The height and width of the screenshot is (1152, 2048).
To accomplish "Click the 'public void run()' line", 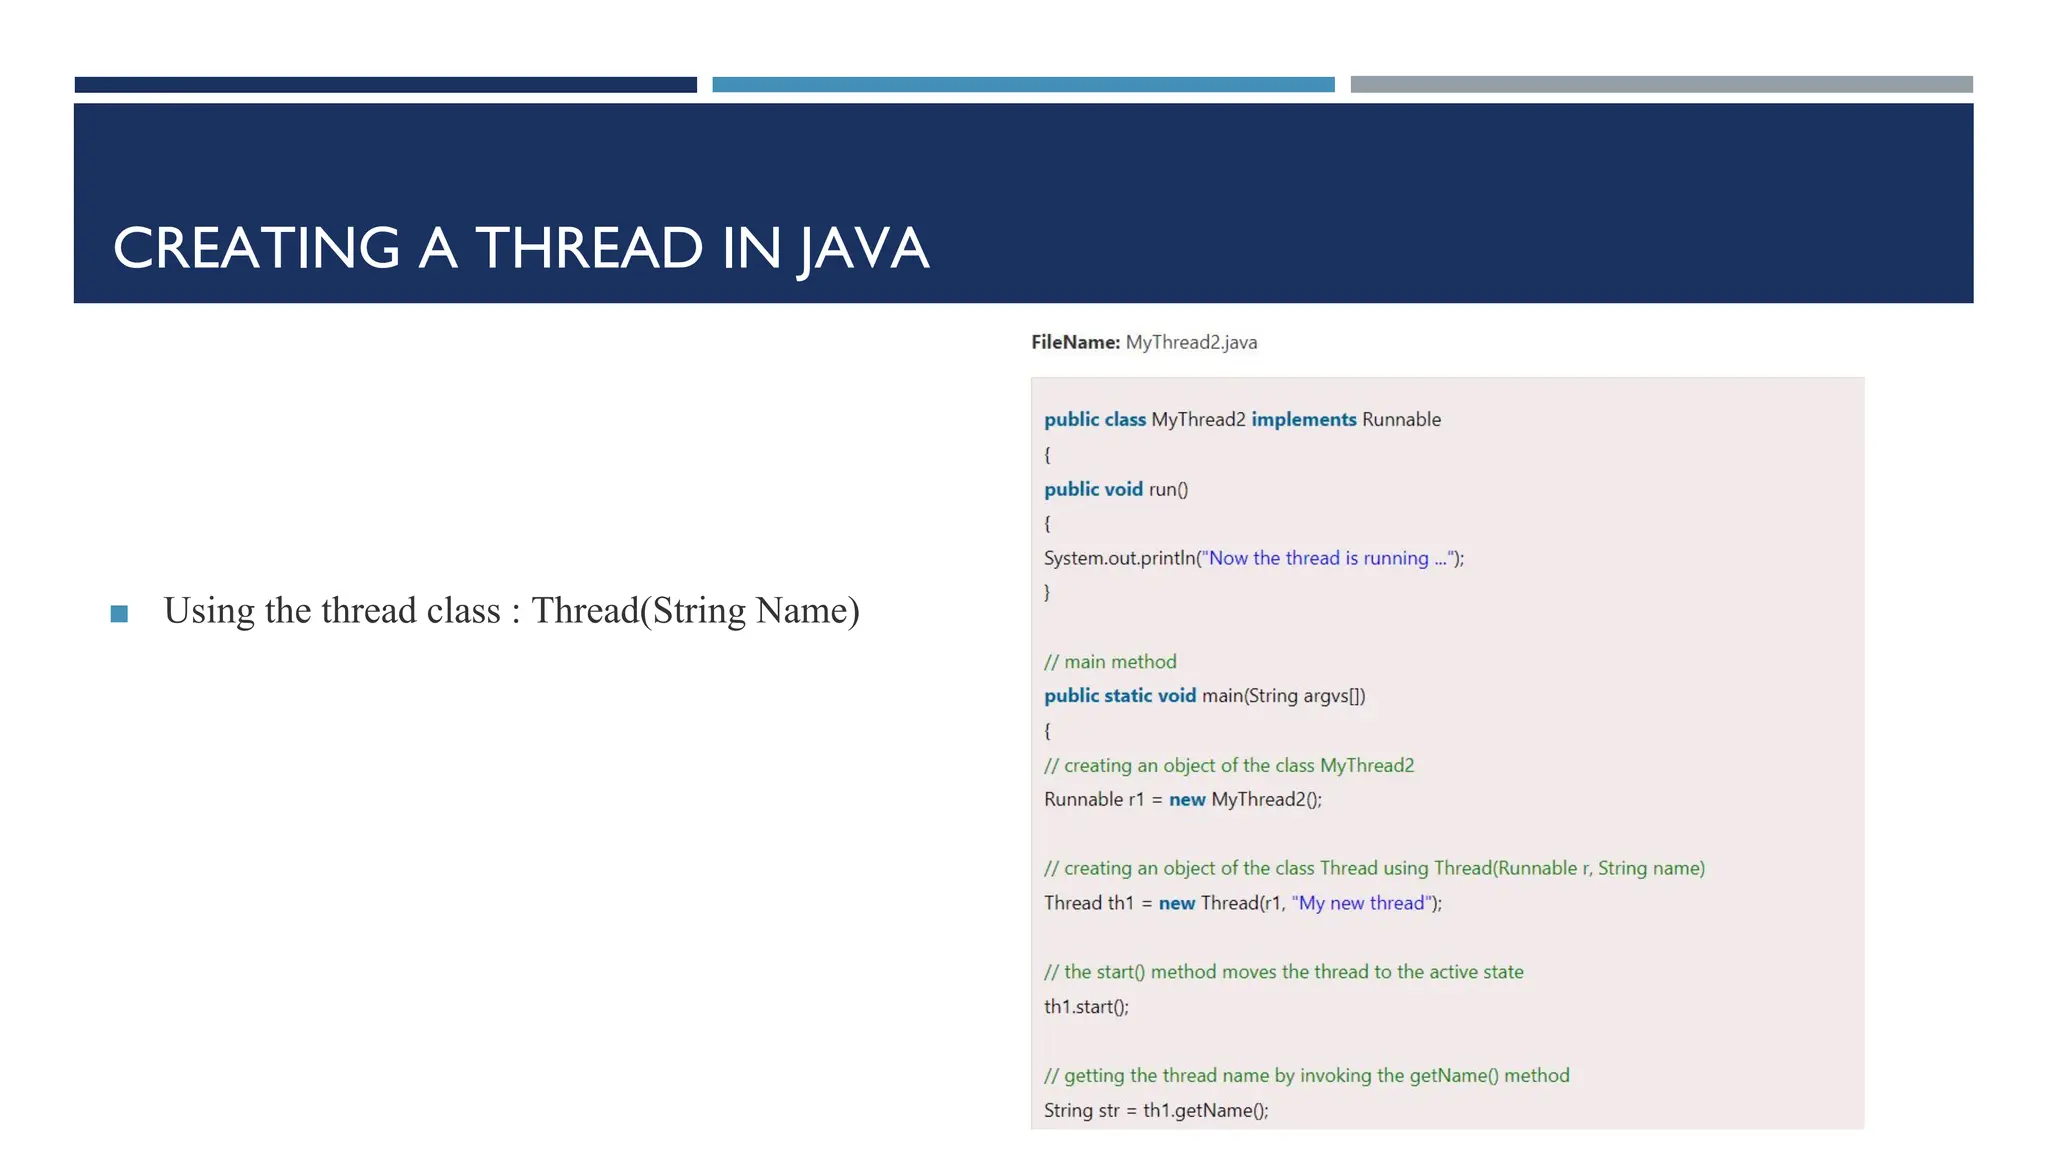I will [1116, 489].
